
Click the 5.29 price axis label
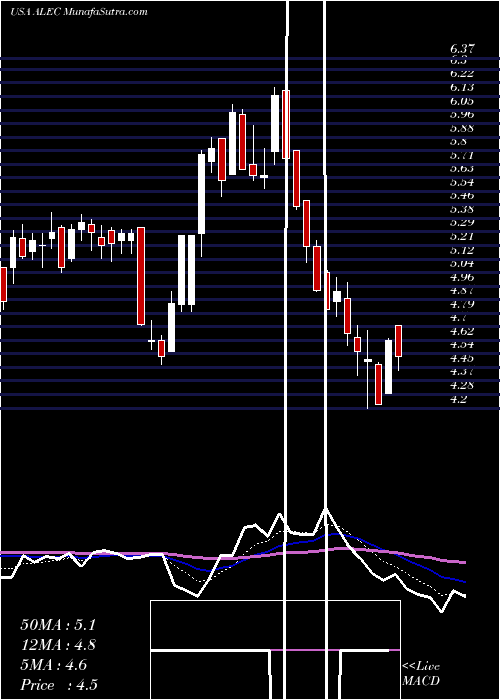click(462, 222)
